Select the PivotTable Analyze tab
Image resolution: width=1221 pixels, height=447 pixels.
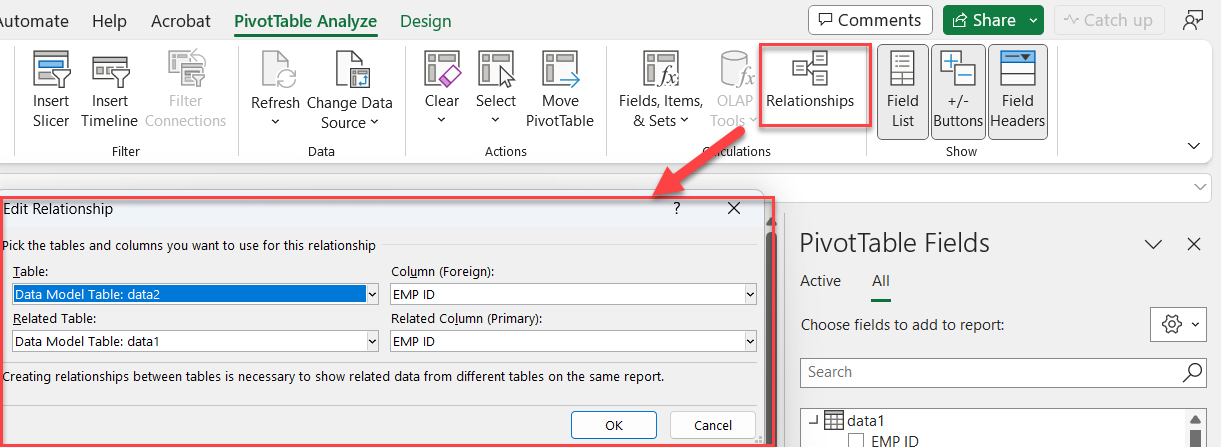(x=305, y=21)
